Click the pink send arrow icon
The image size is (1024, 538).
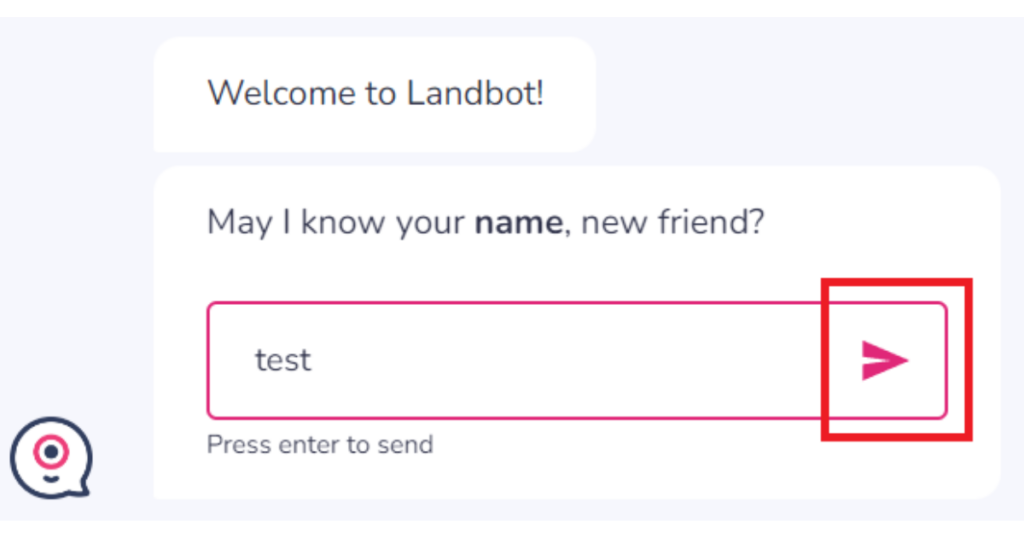[885, 360]
